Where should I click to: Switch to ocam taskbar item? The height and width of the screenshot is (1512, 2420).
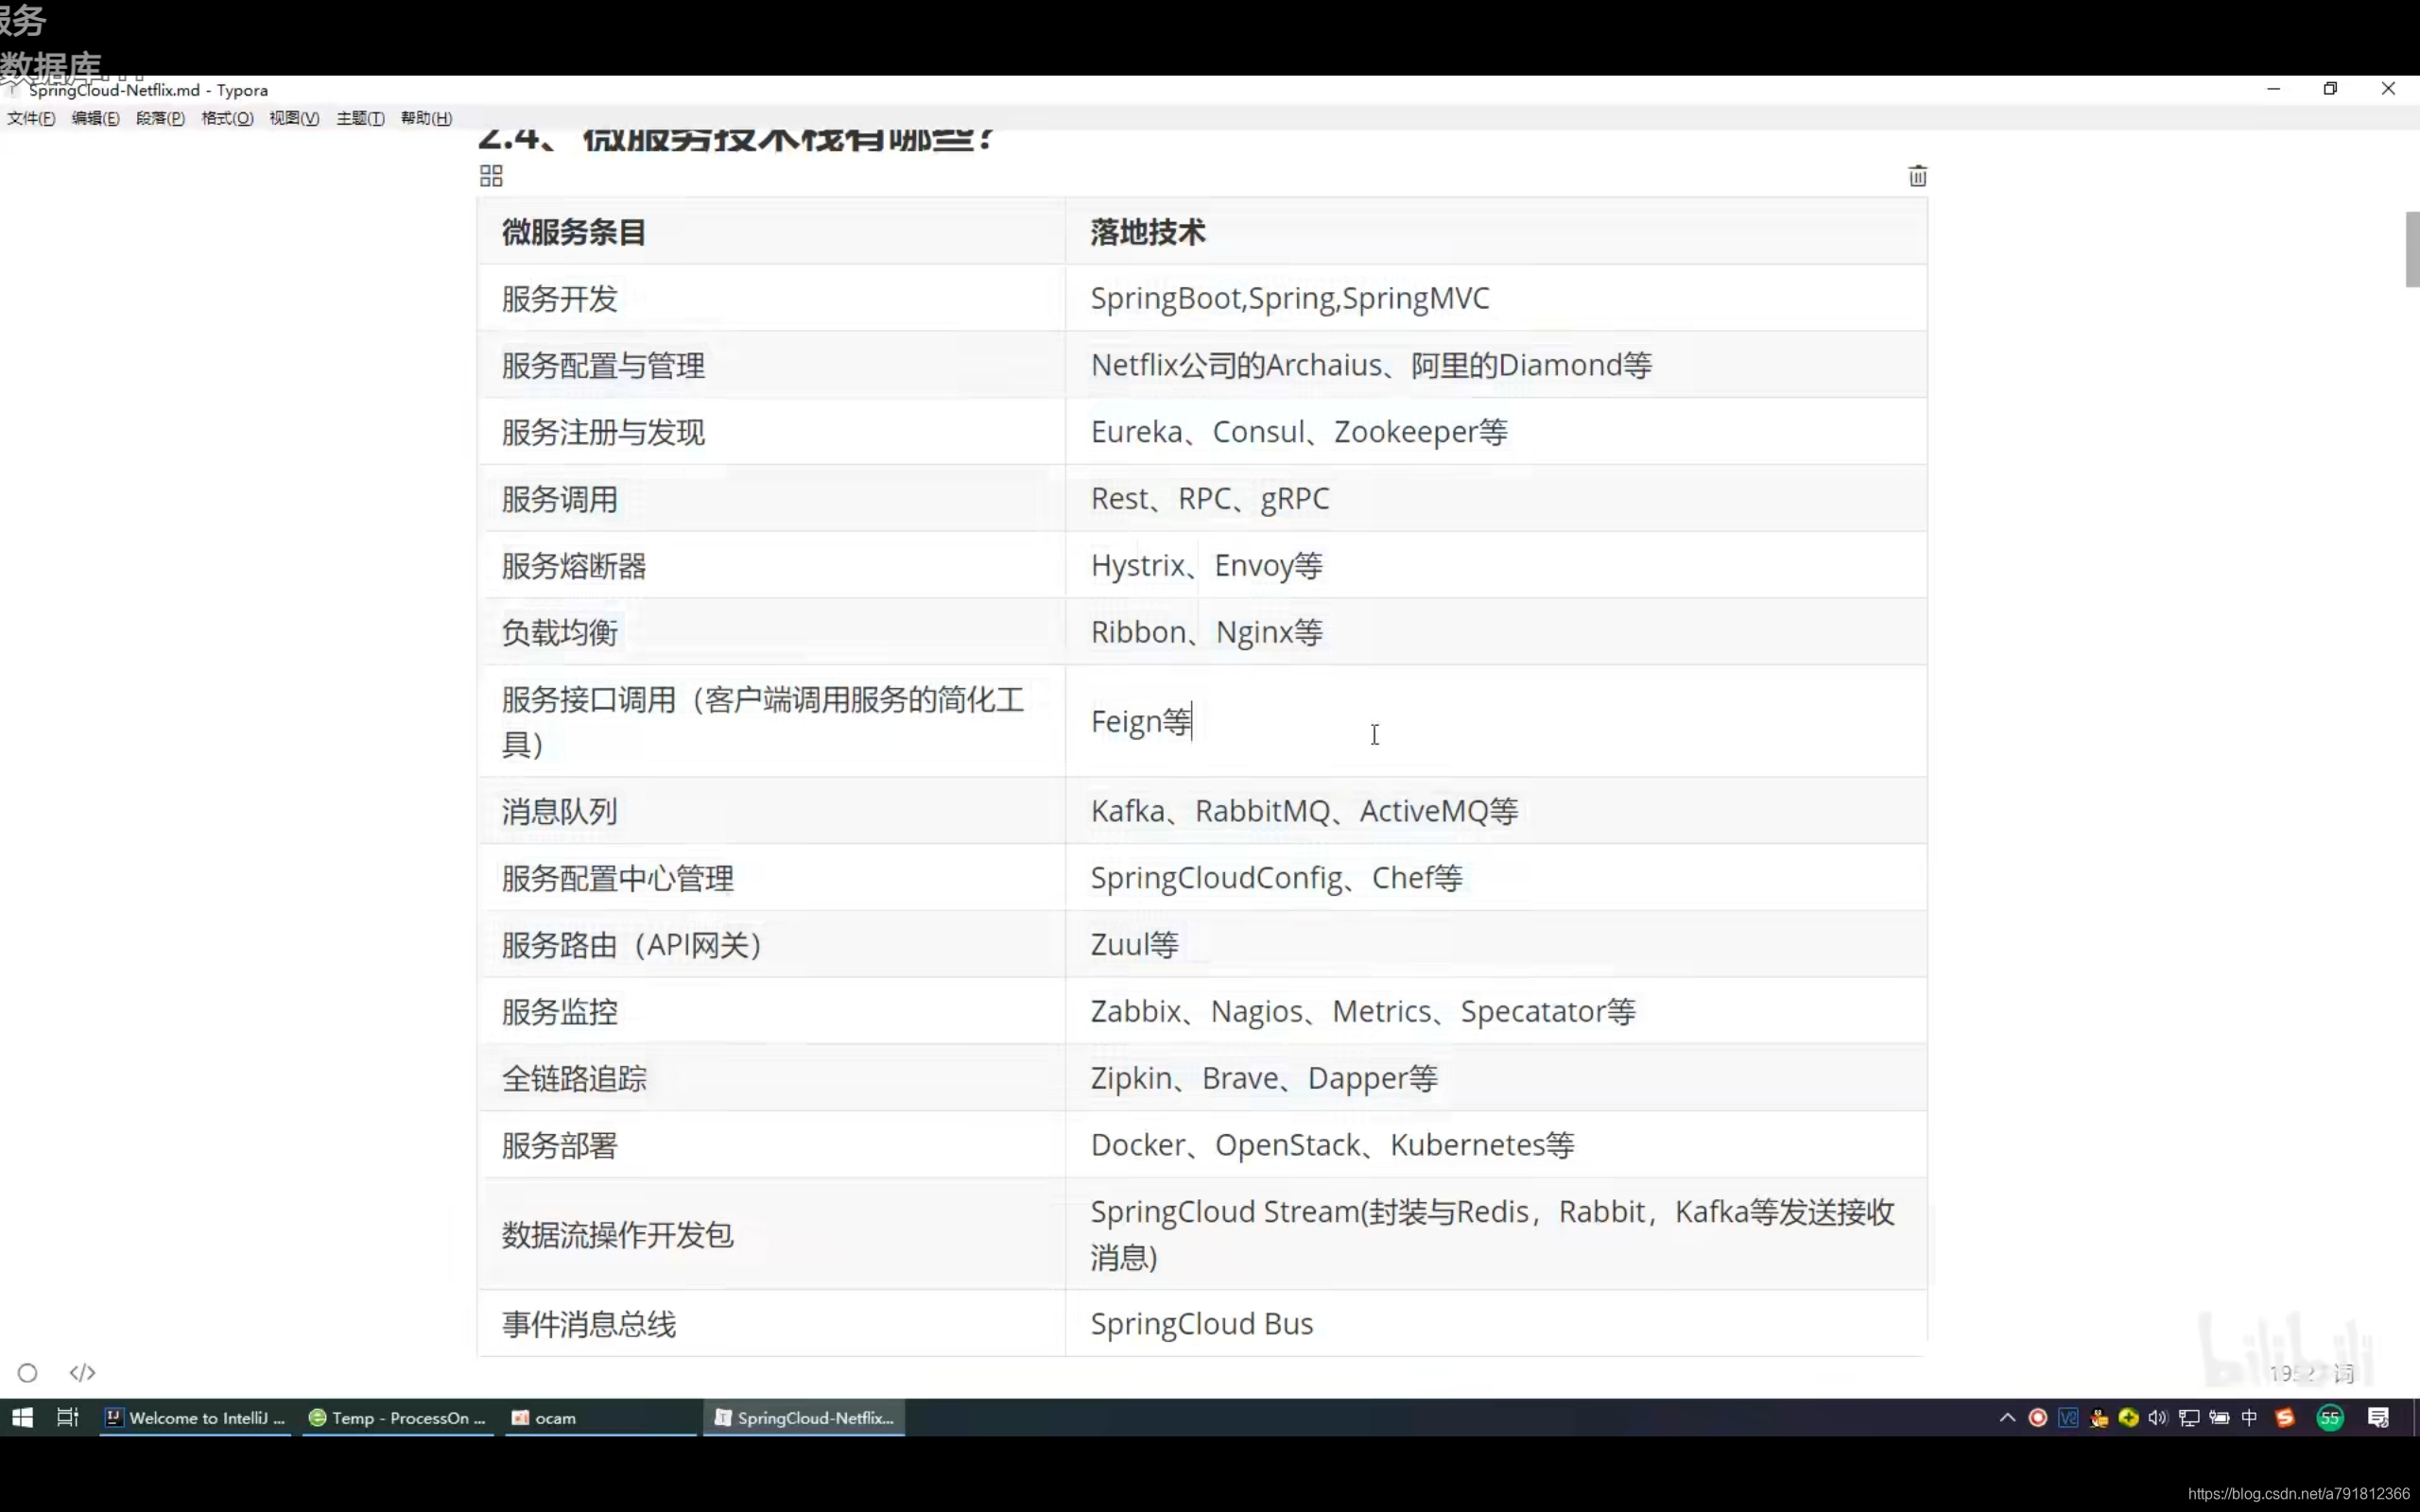pos(600,1417)
